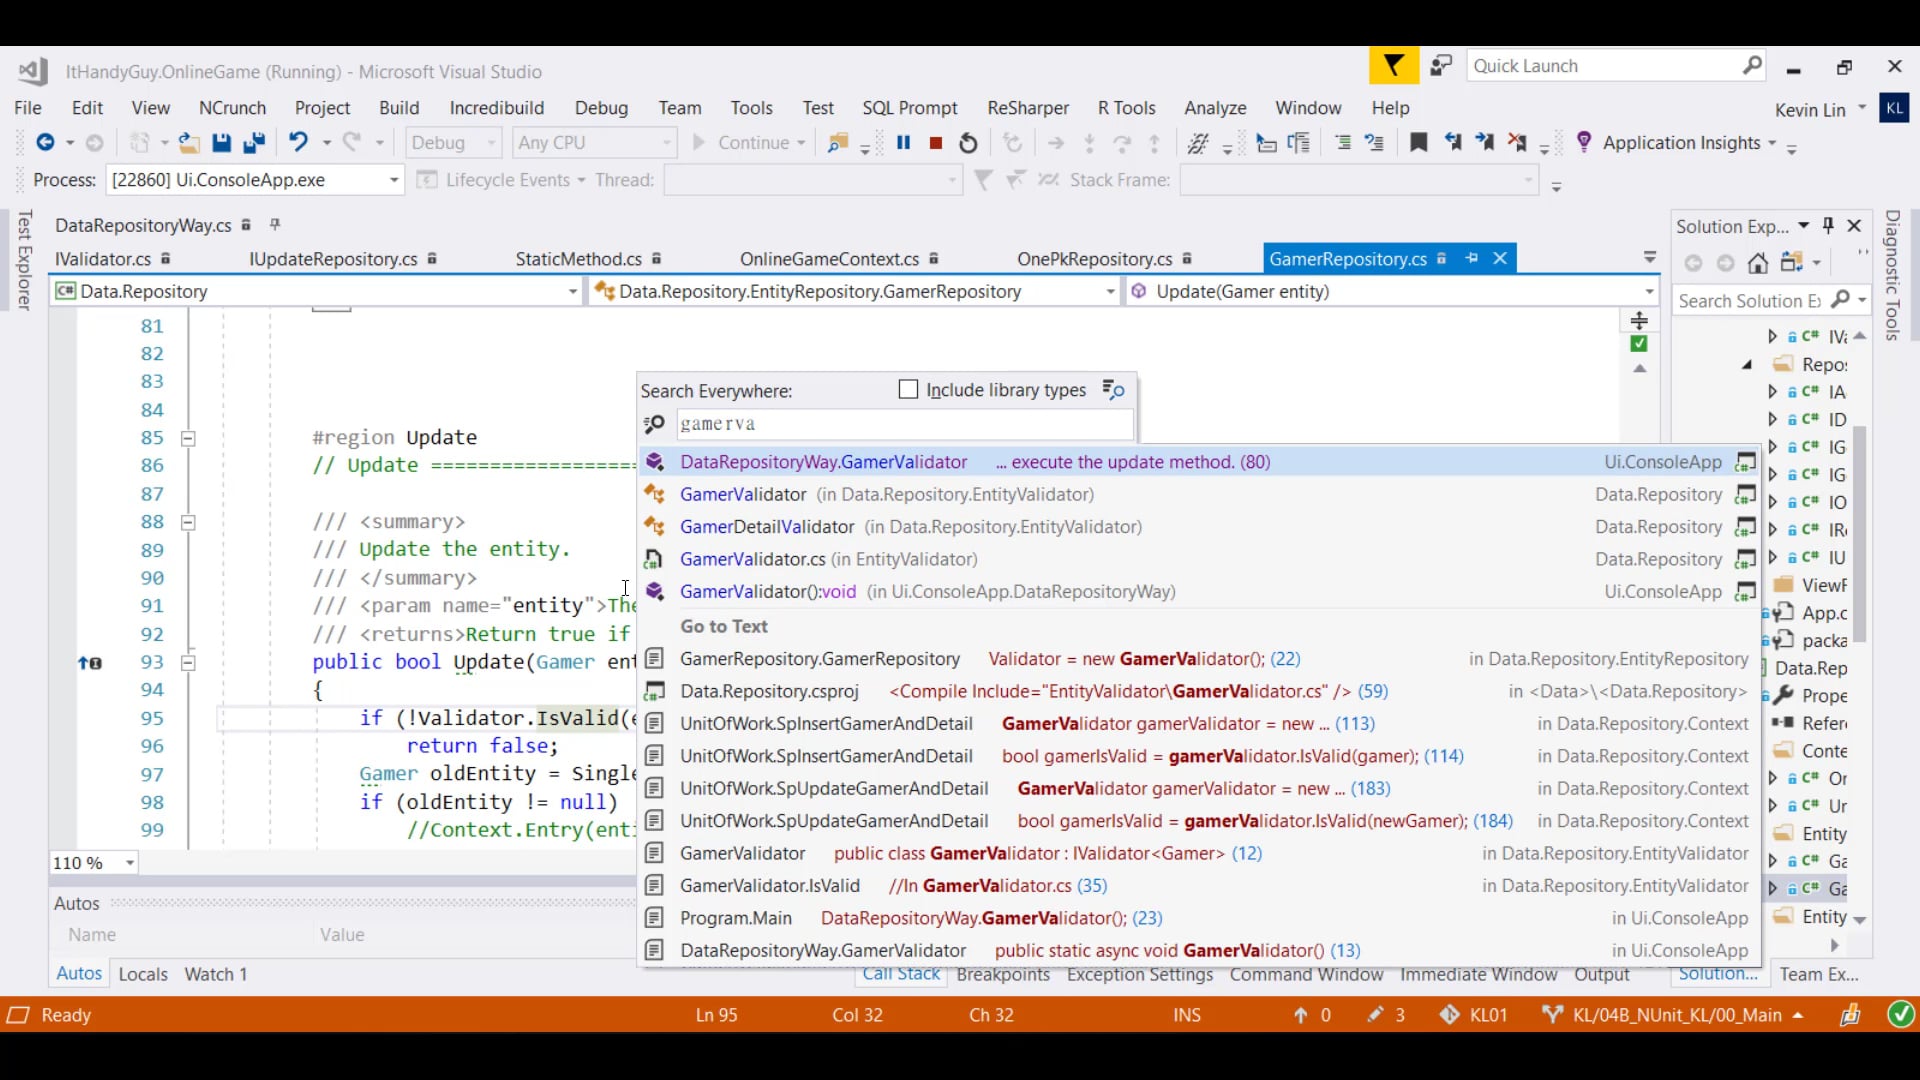This screenshot has width=1920, height=1080.
Task: Open the Update(Gamer entity) member dropdown
Action: coord(1649,292)
